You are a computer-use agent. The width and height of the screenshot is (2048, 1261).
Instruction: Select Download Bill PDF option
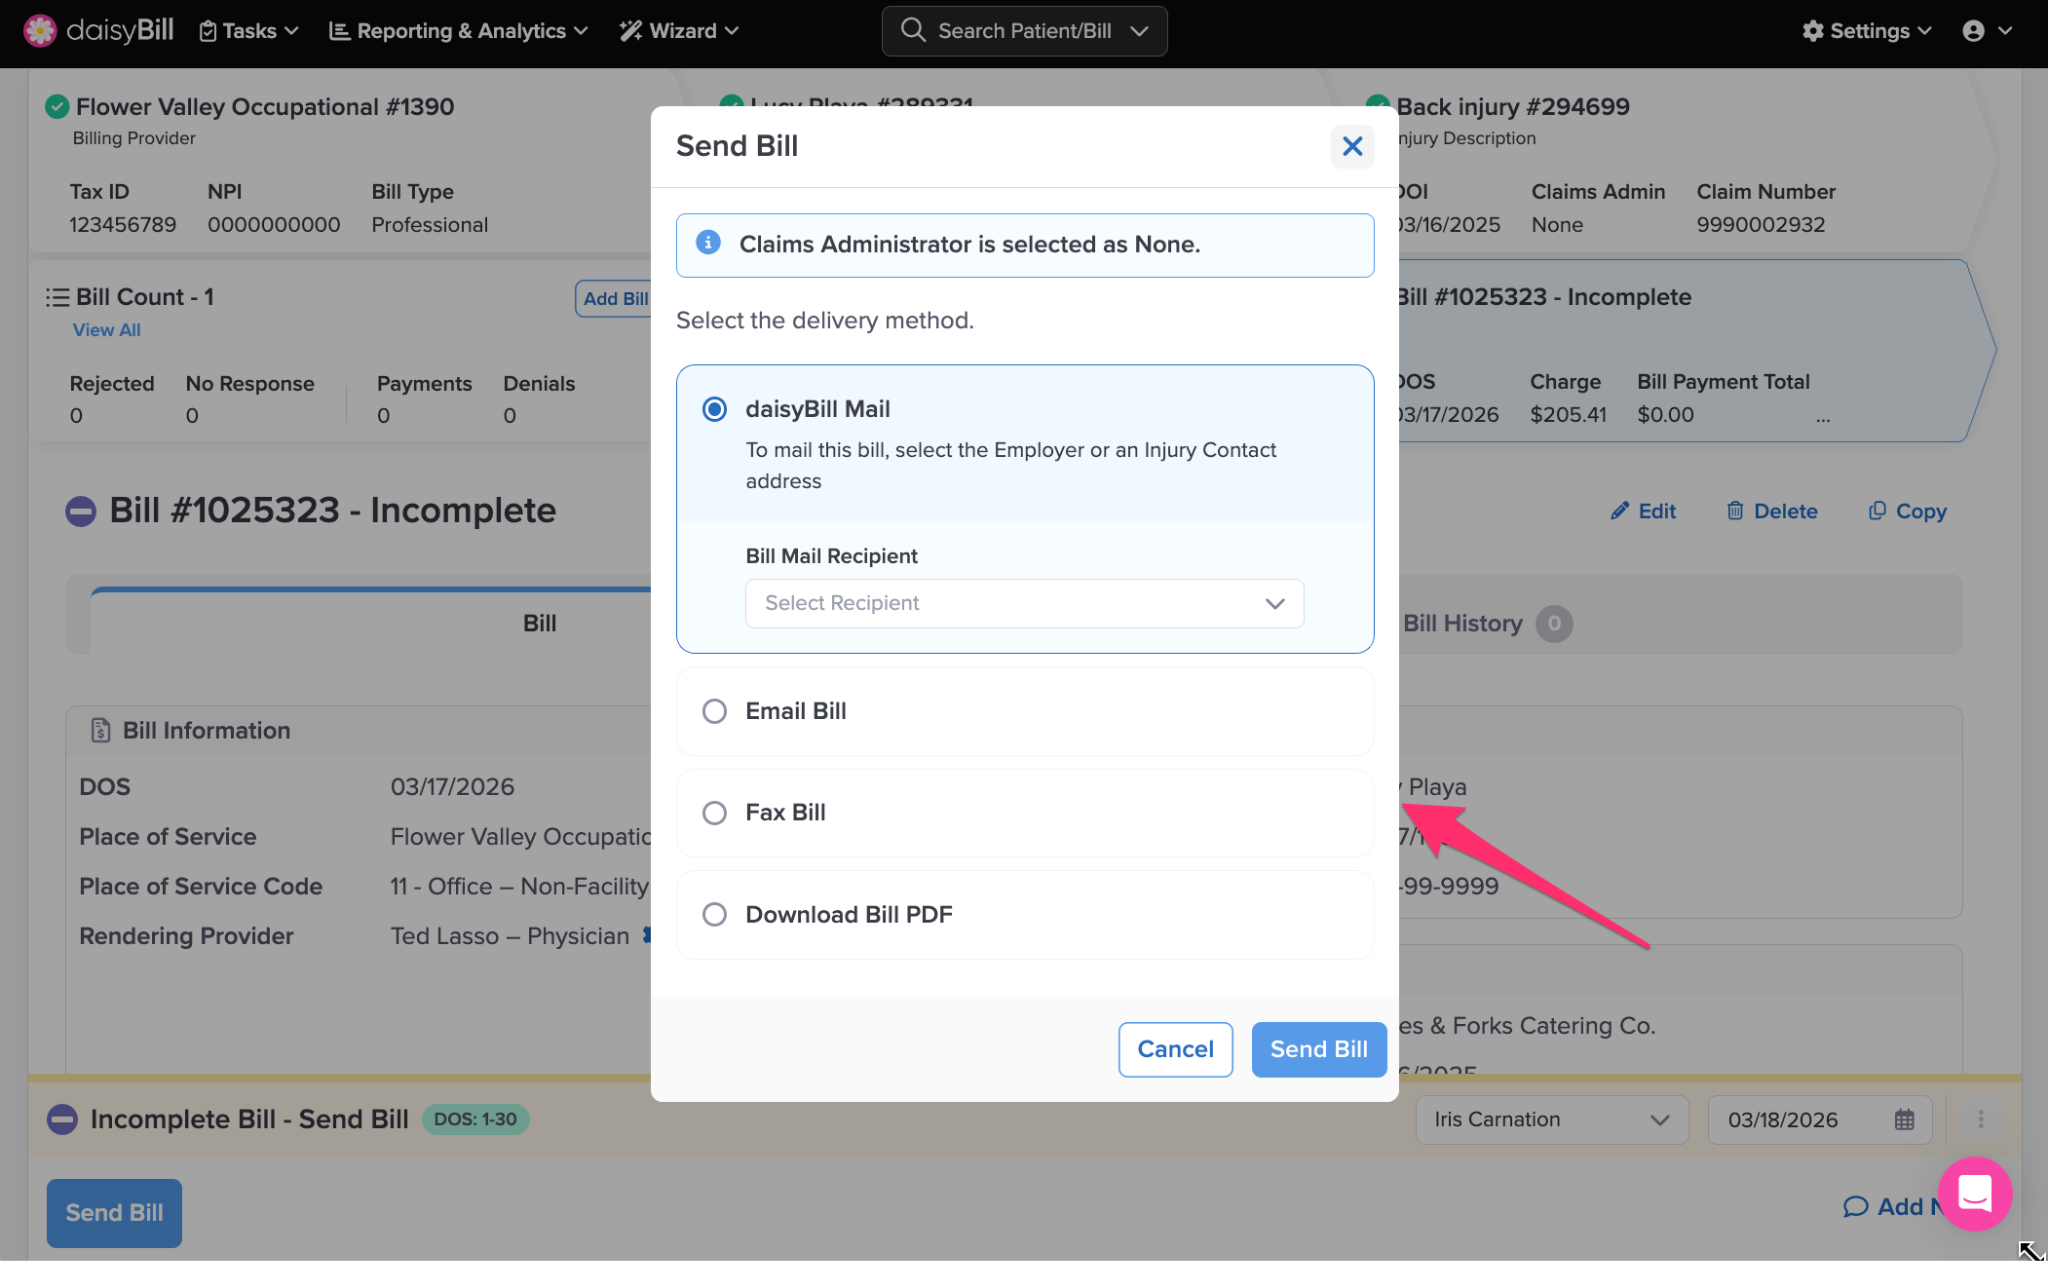(714, 914)
